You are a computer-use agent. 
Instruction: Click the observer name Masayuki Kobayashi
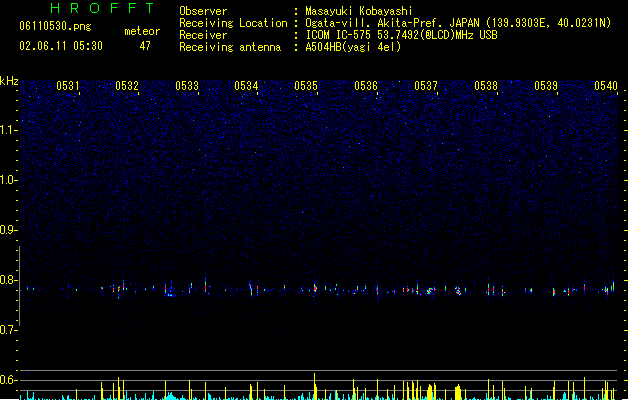pos(359,11)
